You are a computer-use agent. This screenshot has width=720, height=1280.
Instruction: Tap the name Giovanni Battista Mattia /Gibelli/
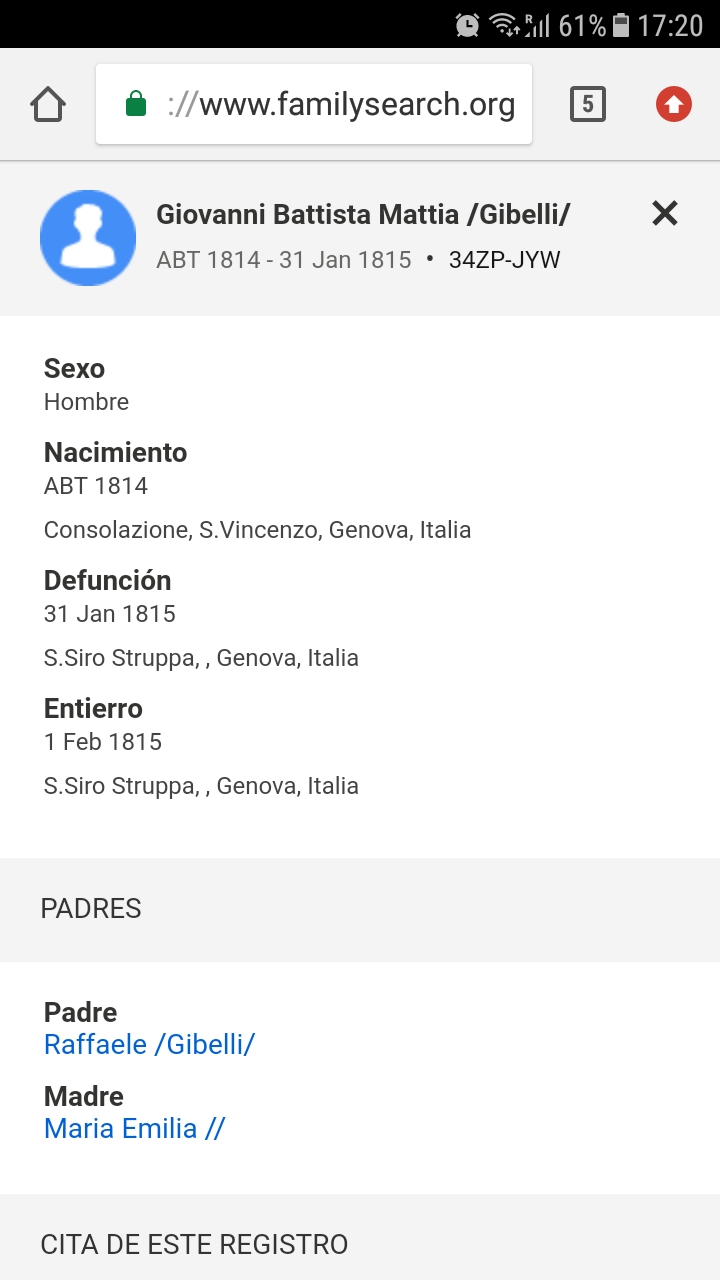(364, 214)
